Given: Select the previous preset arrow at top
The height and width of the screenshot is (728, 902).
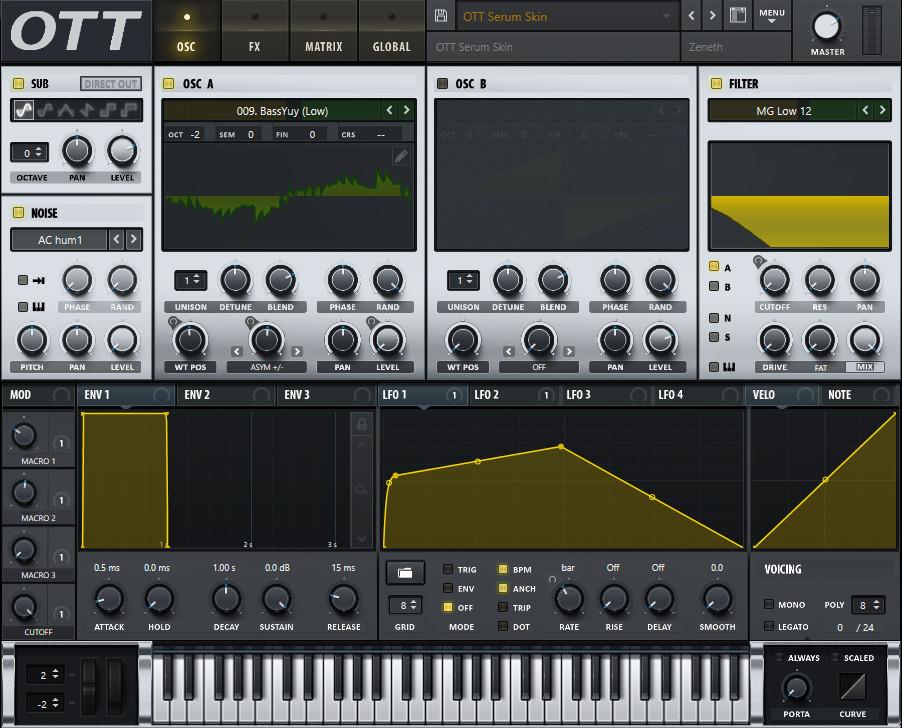Looking at the screenshot, I should (x=691, y=16).
